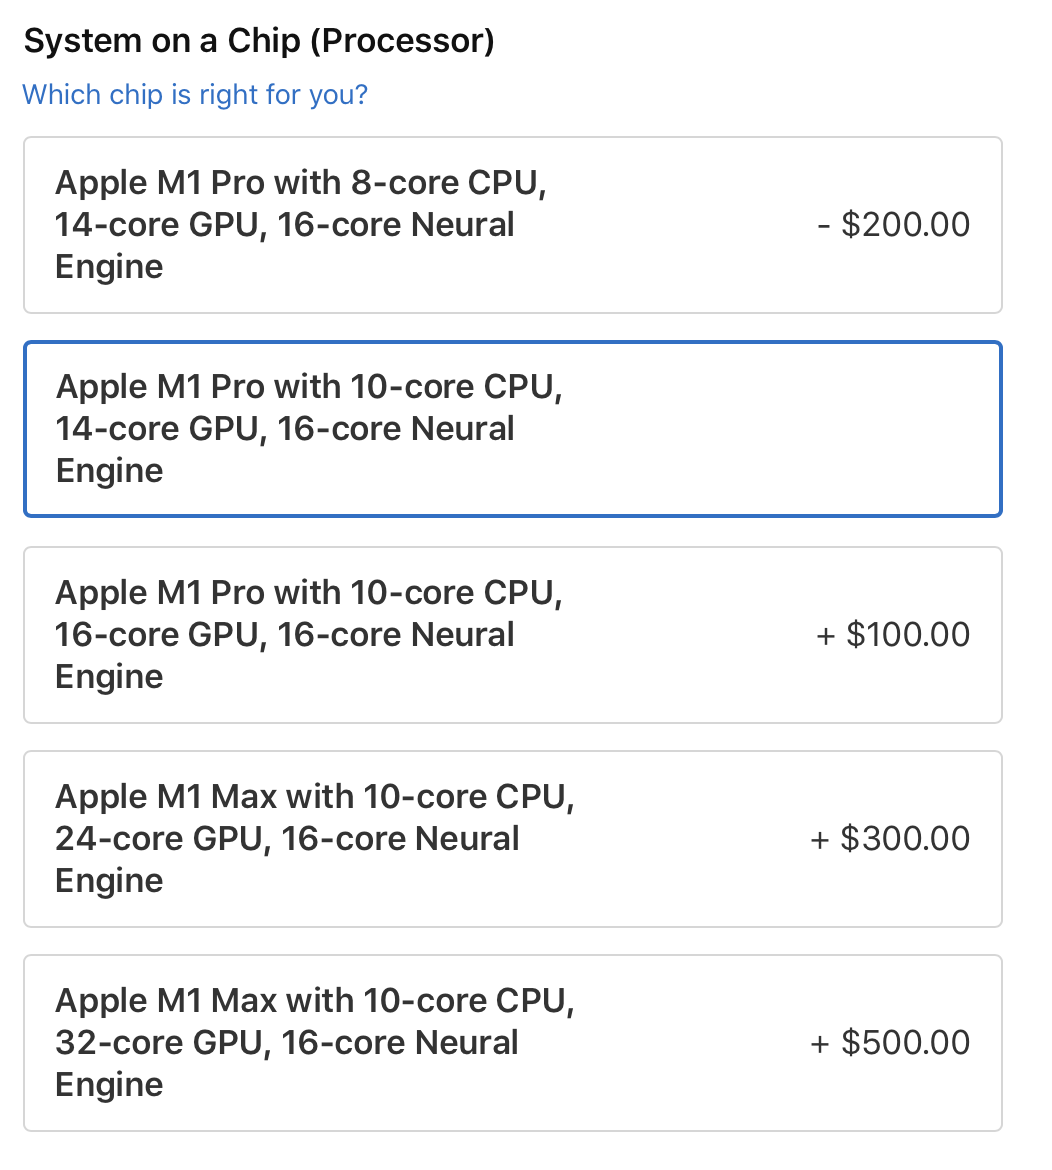This screenshot has width=1052, height=1170.
Task: Click "Apple M1 Pro with 8-core CPU," text
Action: [300, 183]
